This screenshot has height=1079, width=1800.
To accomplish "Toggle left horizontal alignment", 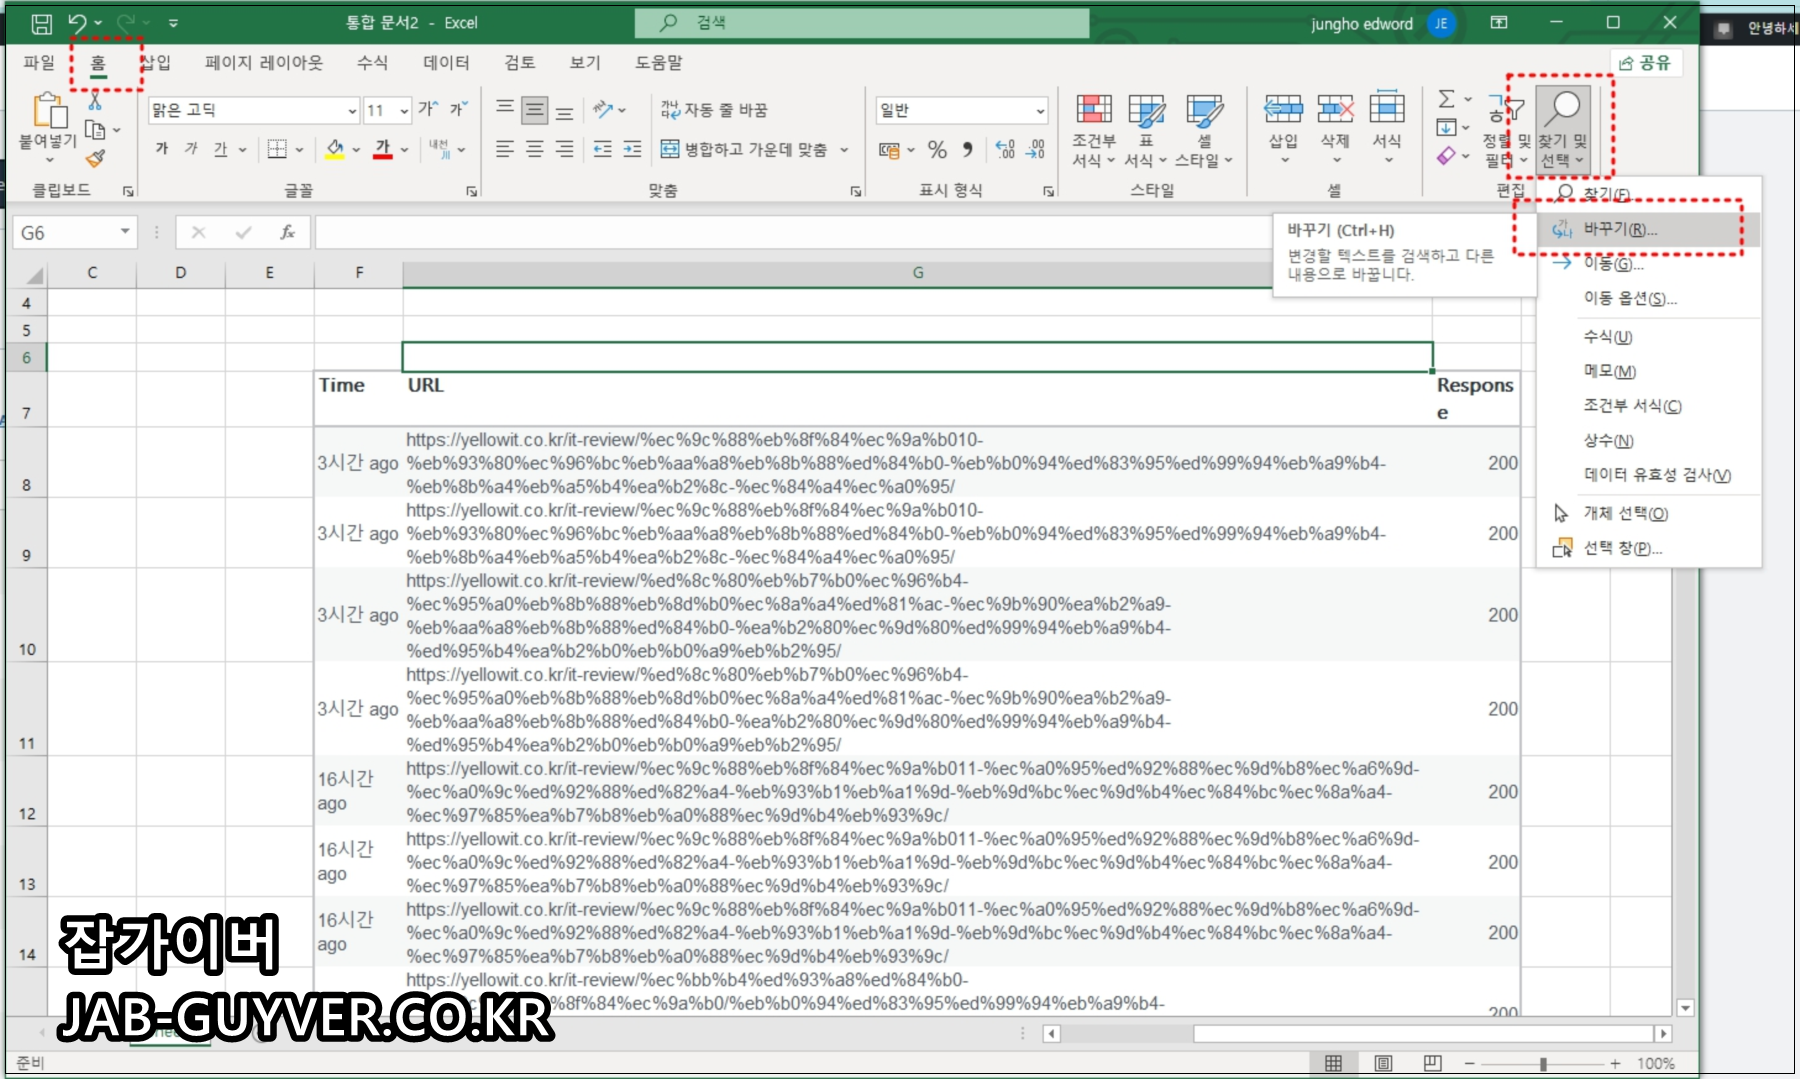I will click(x=505, y=149).
